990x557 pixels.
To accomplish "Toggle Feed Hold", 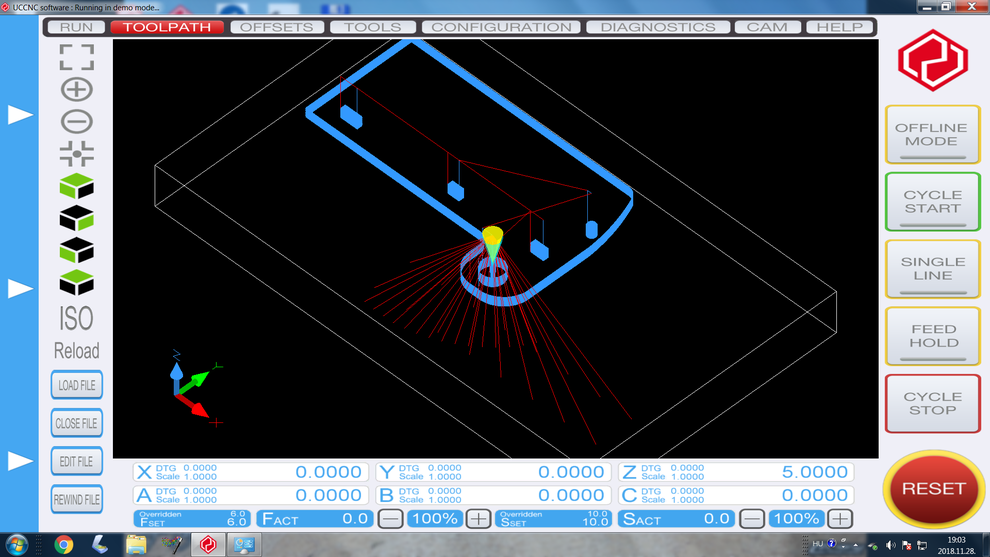I will (x=932, y=336).
